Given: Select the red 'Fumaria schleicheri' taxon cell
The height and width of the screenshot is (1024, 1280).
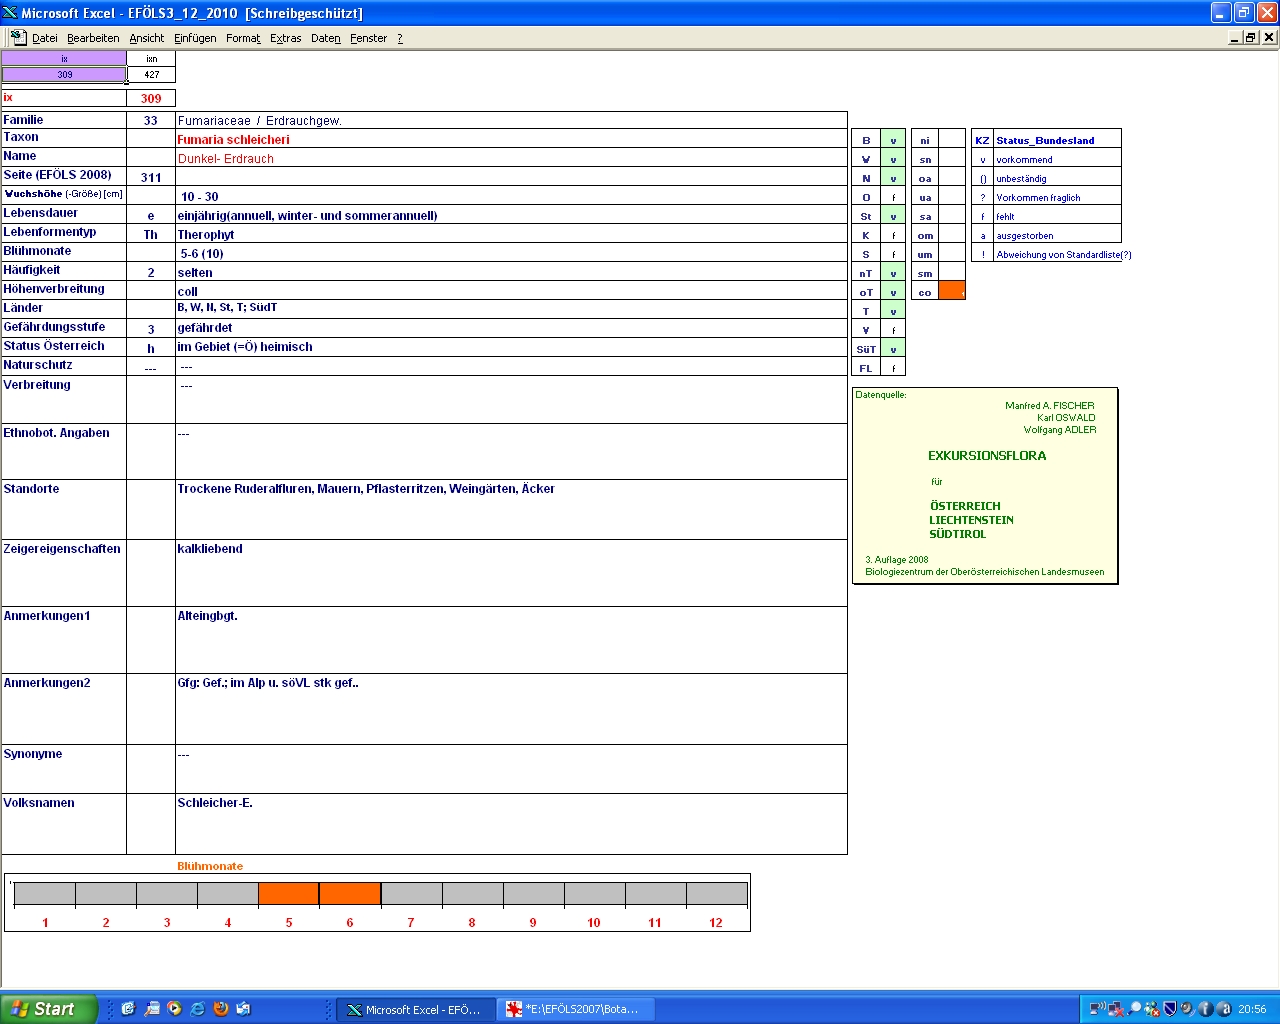Looking at the screenshot, I should pos(511,139).
